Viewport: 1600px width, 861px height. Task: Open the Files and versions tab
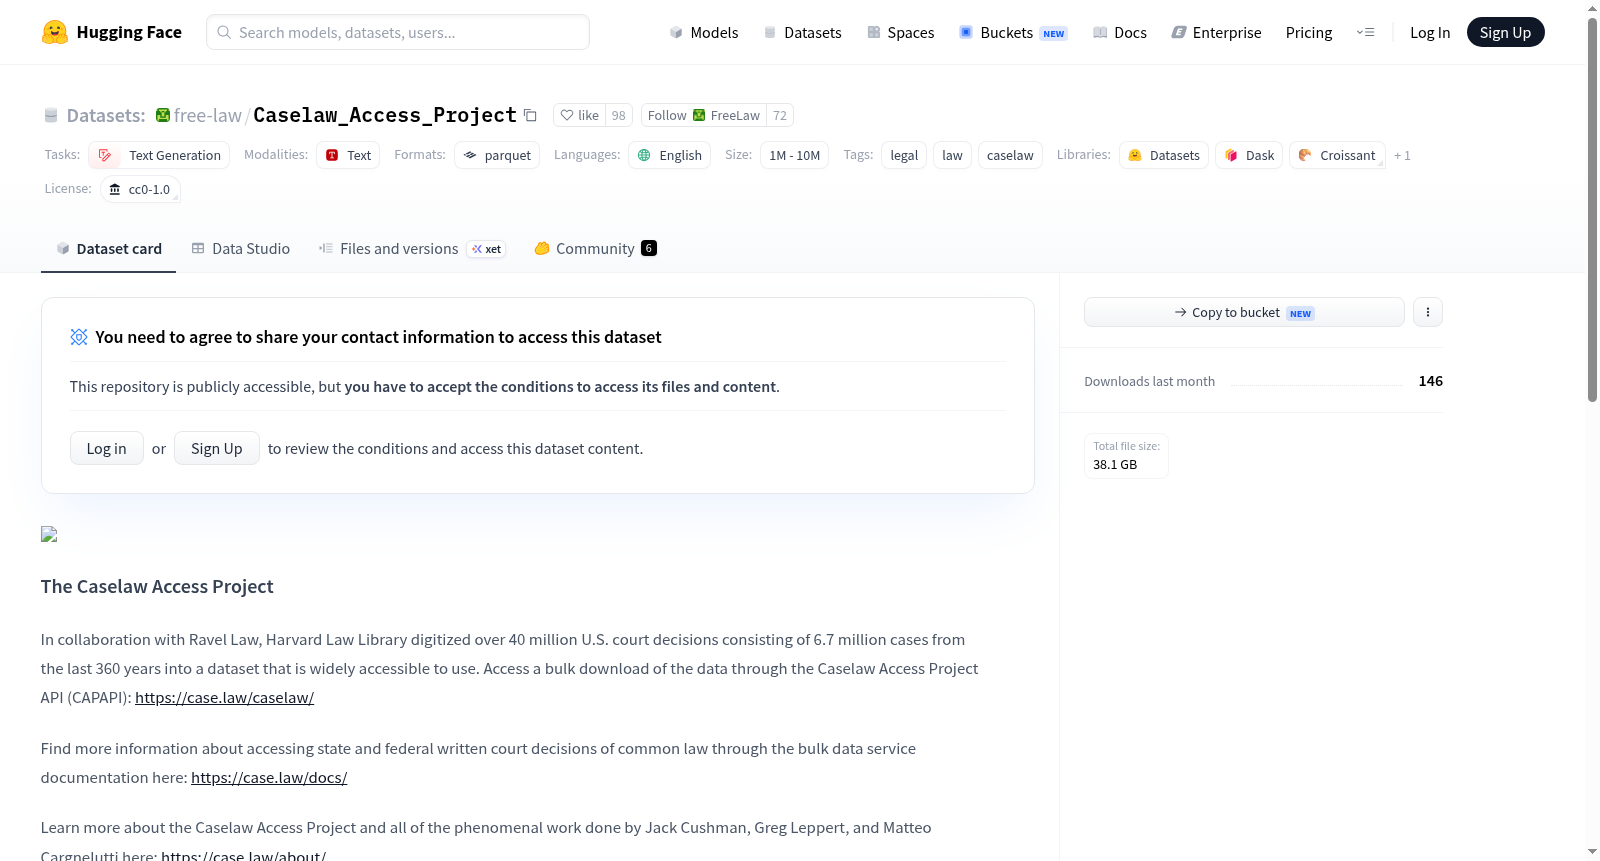click(411, 248)
